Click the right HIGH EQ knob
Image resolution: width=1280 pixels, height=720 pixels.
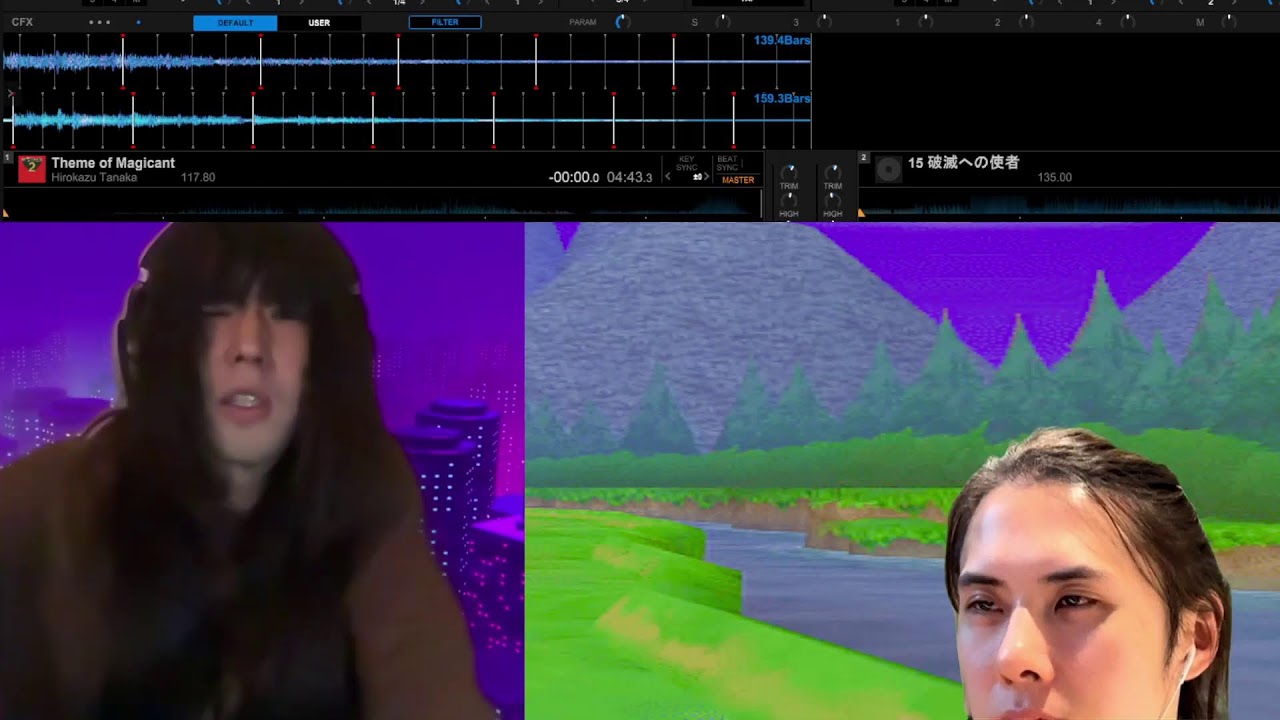(833, 200)
